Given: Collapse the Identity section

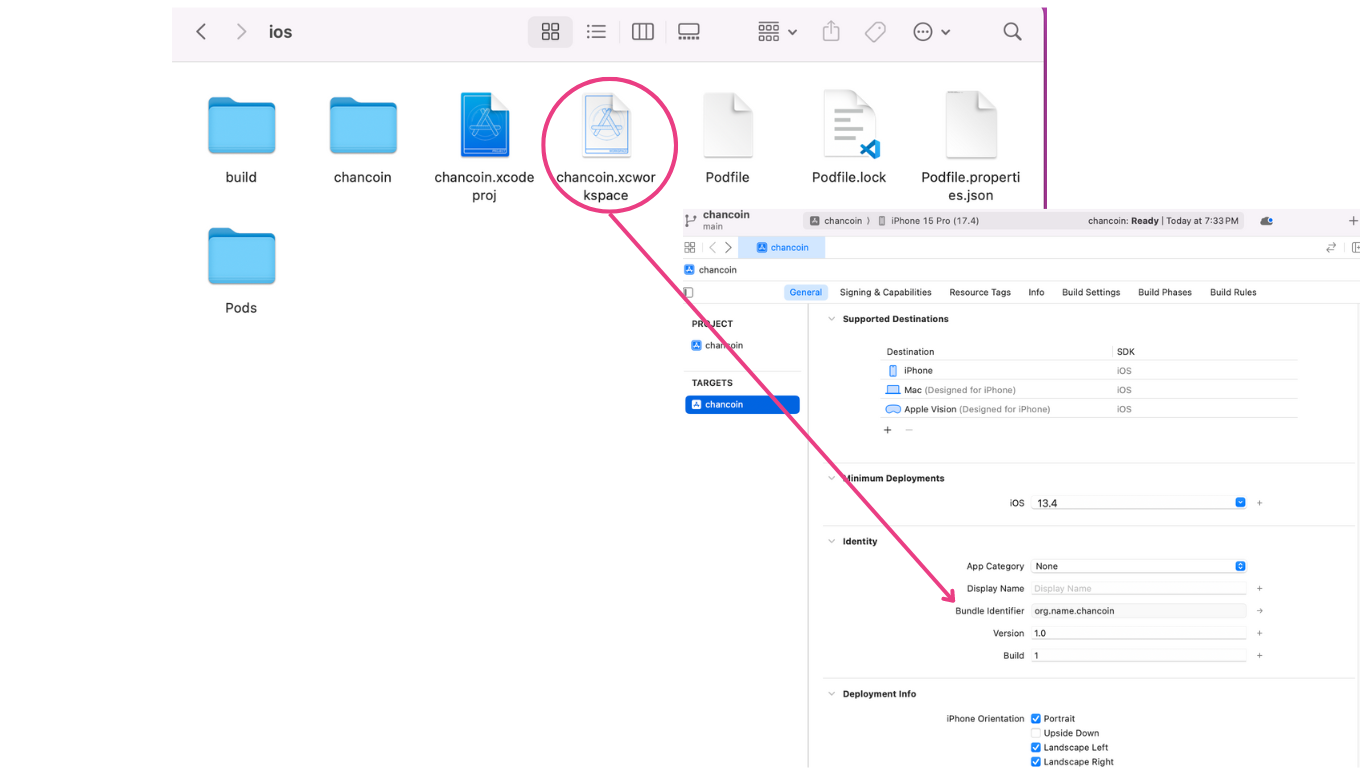Looking at the screenshot, I should (x=830, y=541).
